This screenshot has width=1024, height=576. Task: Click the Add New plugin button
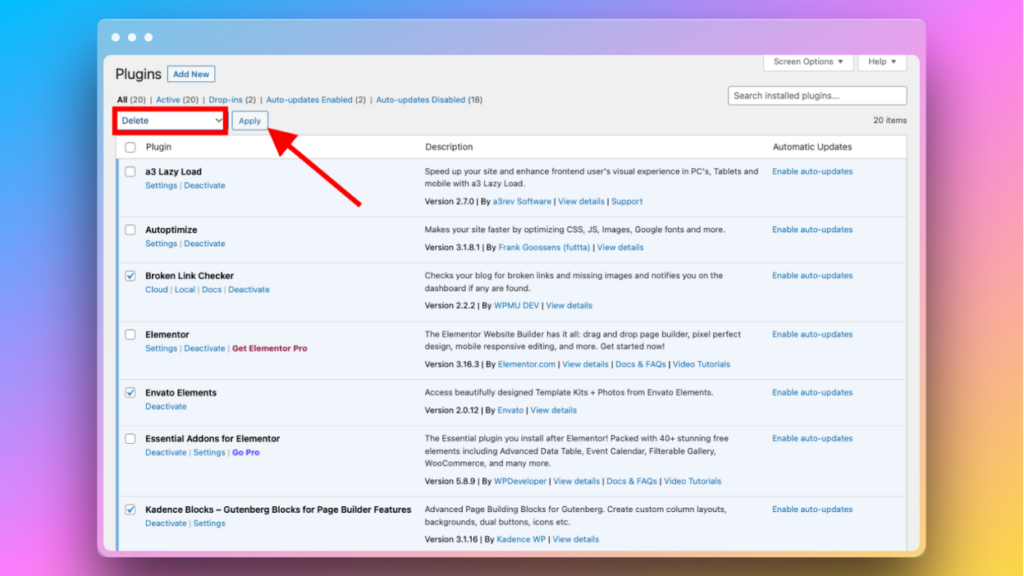coord(191,74)
